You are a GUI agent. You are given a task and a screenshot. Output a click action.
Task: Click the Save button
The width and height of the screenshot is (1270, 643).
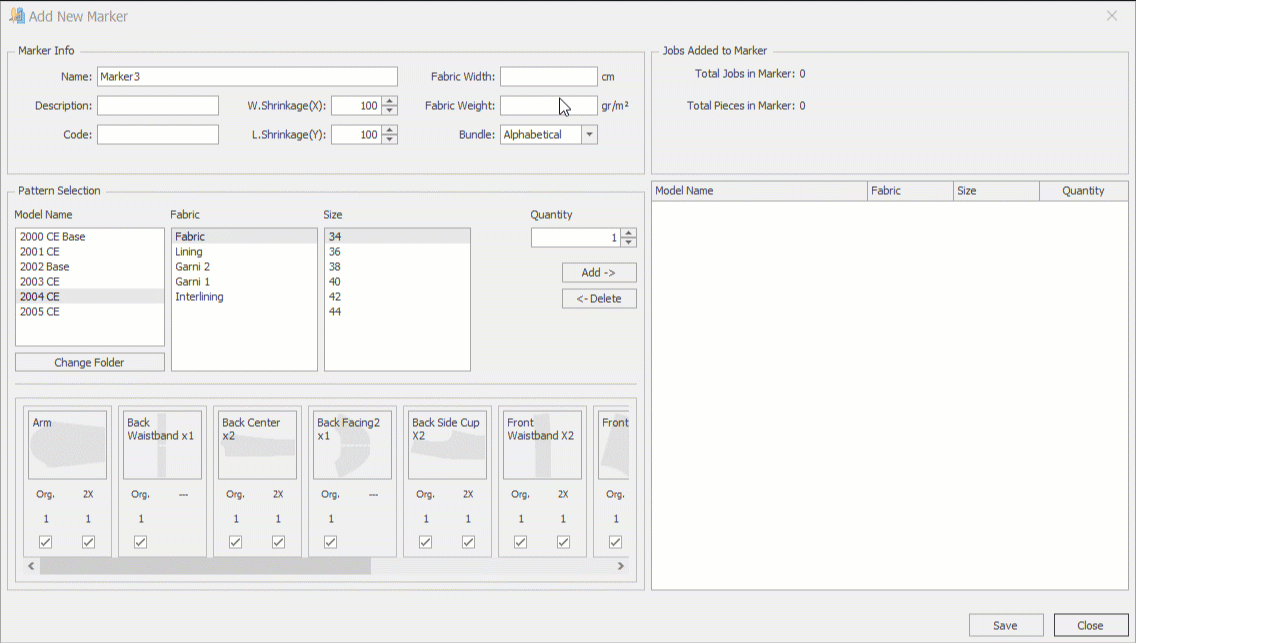[x=1005, y=625]
